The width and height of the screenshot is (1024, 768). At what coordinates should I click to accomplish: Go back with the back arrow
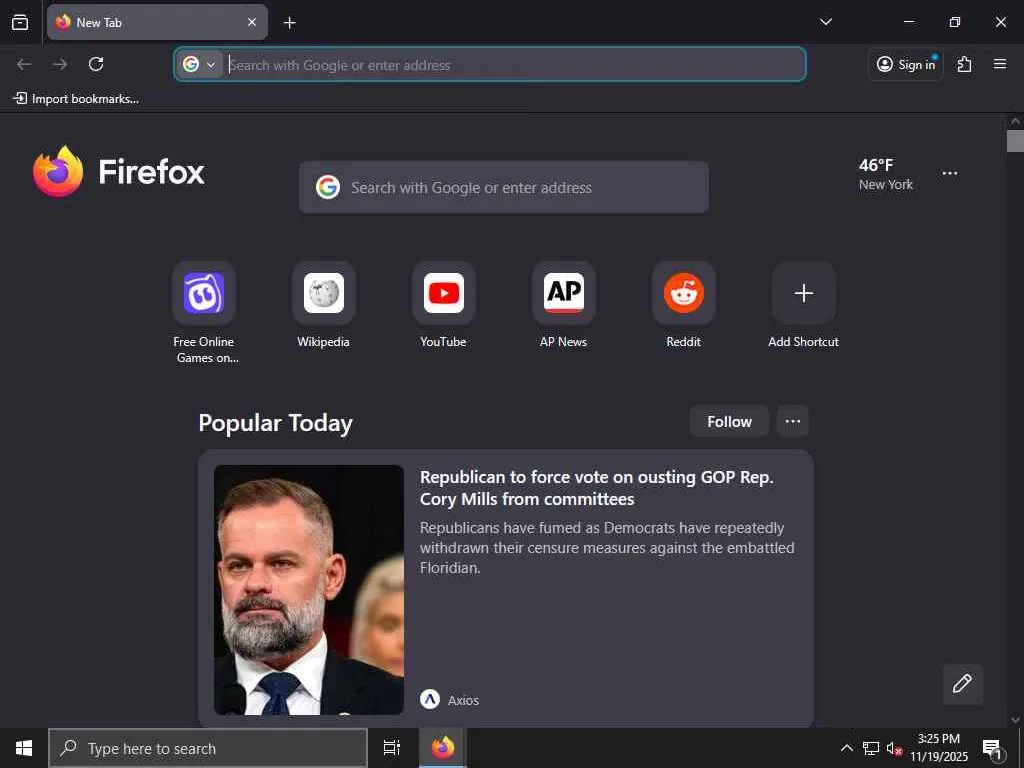click(x=24, y=64)
